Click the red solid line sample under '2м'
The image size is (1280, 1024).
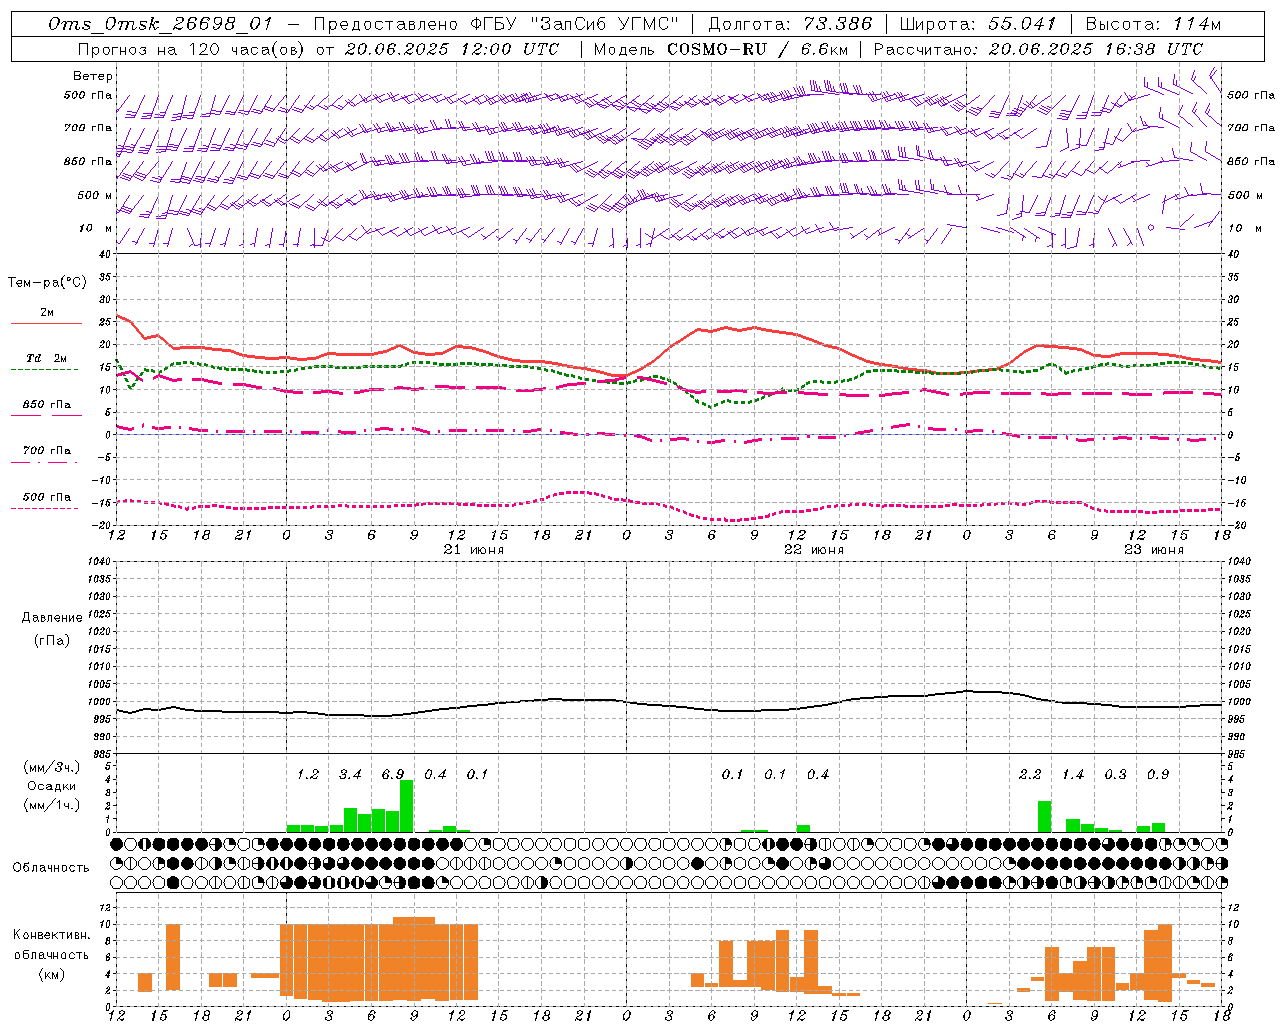tap(46, 323)
